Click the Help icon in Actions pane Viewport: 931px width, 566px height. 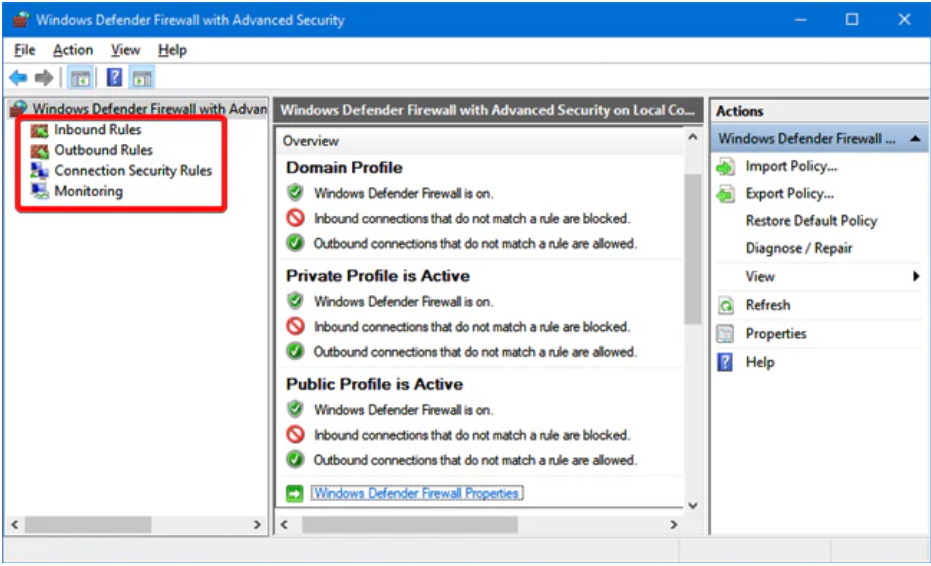tap(725, 362)
